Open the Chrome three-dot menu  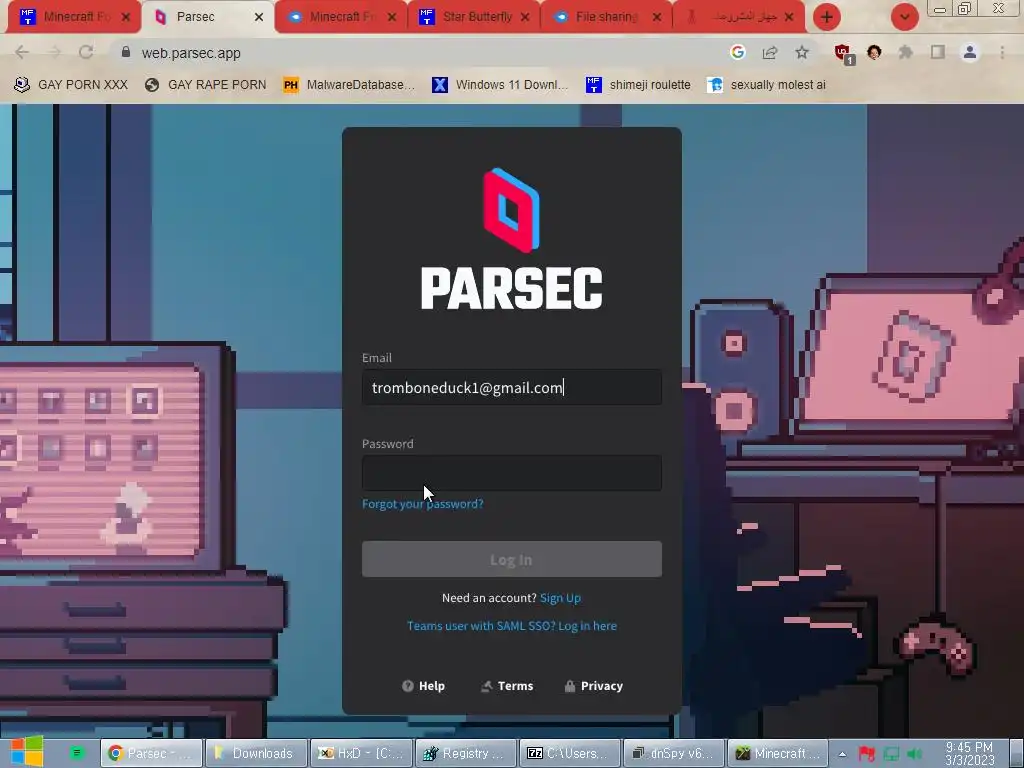tap(1002, 52)
